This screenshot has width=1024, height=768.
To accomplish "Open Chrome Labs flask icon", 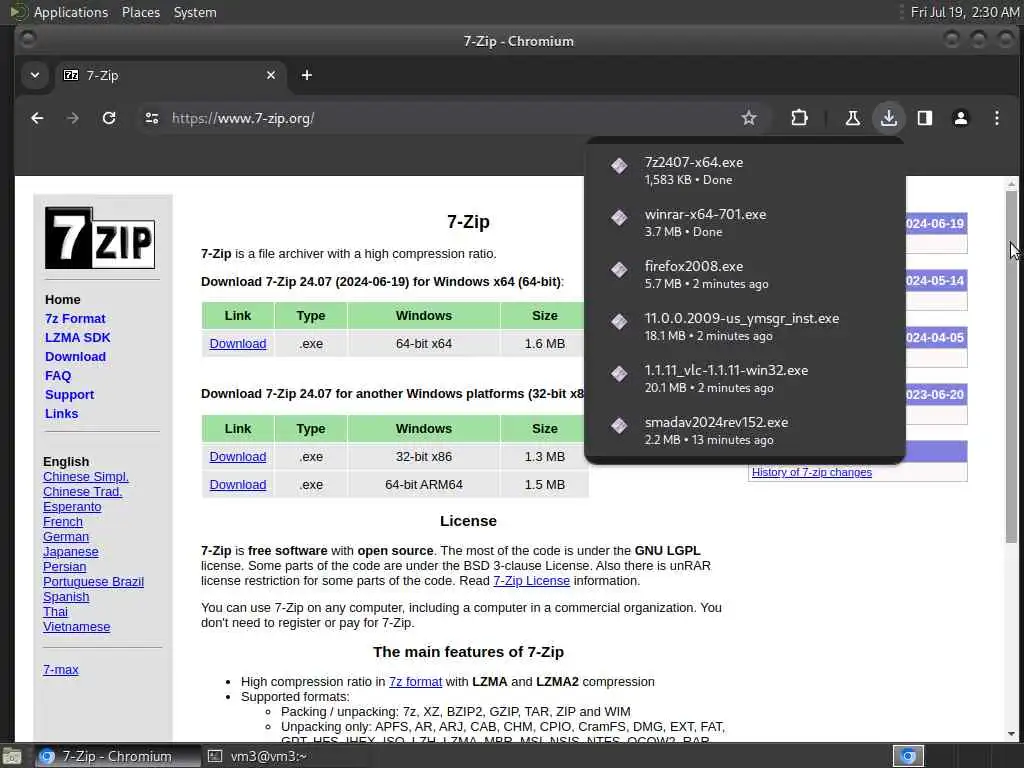I will point(852,118).
